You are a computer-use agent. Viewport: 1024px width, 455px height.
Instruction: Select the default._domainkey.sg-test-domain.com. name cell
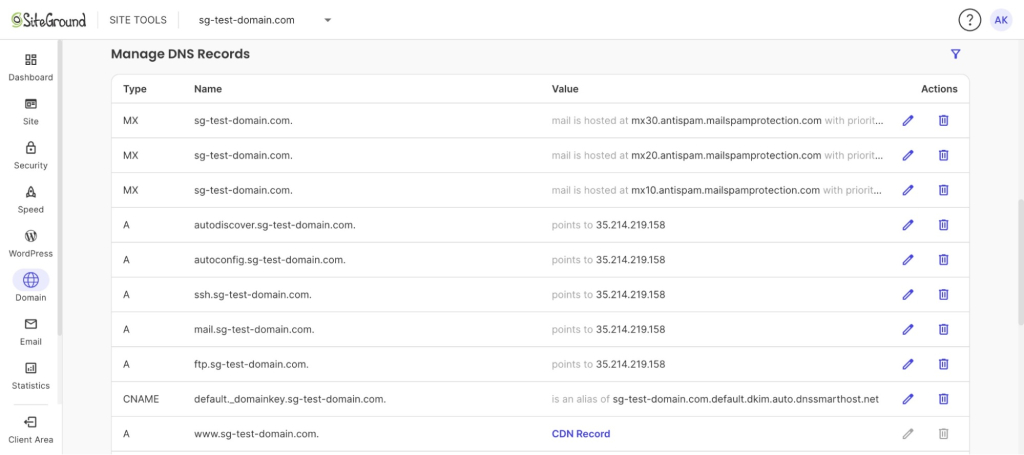pos(290,399)
